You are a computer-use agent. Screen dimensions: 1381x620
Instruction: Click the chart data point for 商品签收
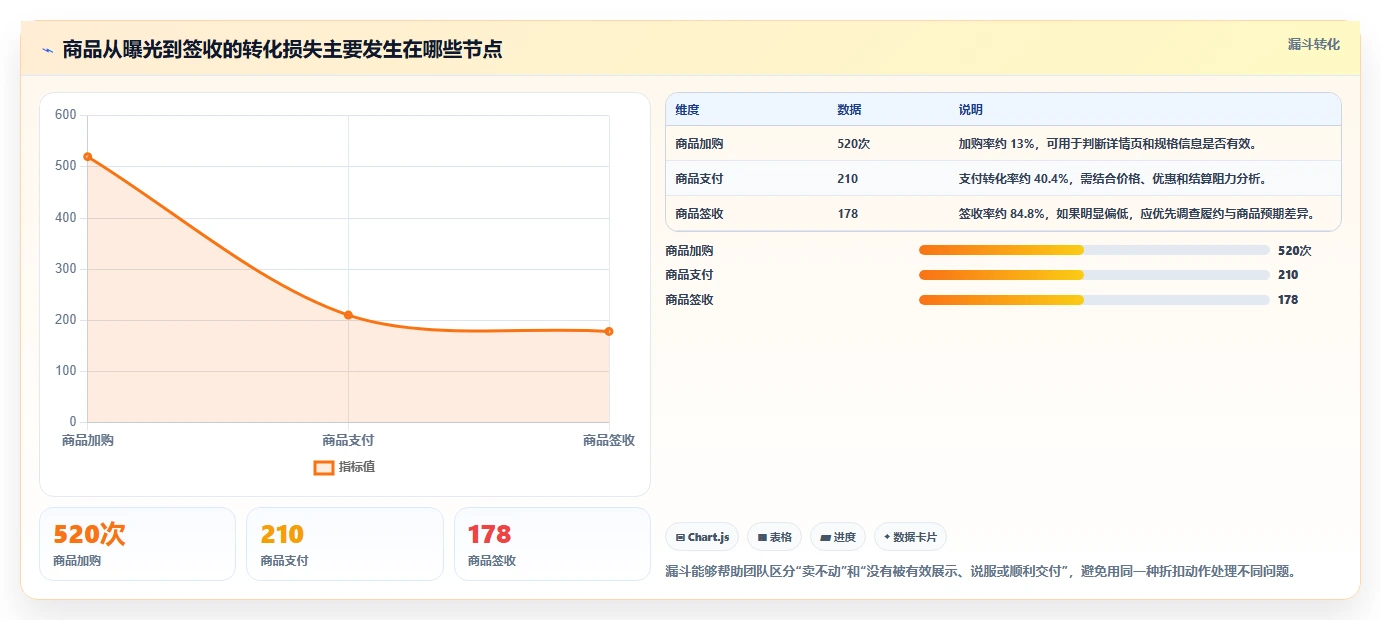click(x=608, y=331)
